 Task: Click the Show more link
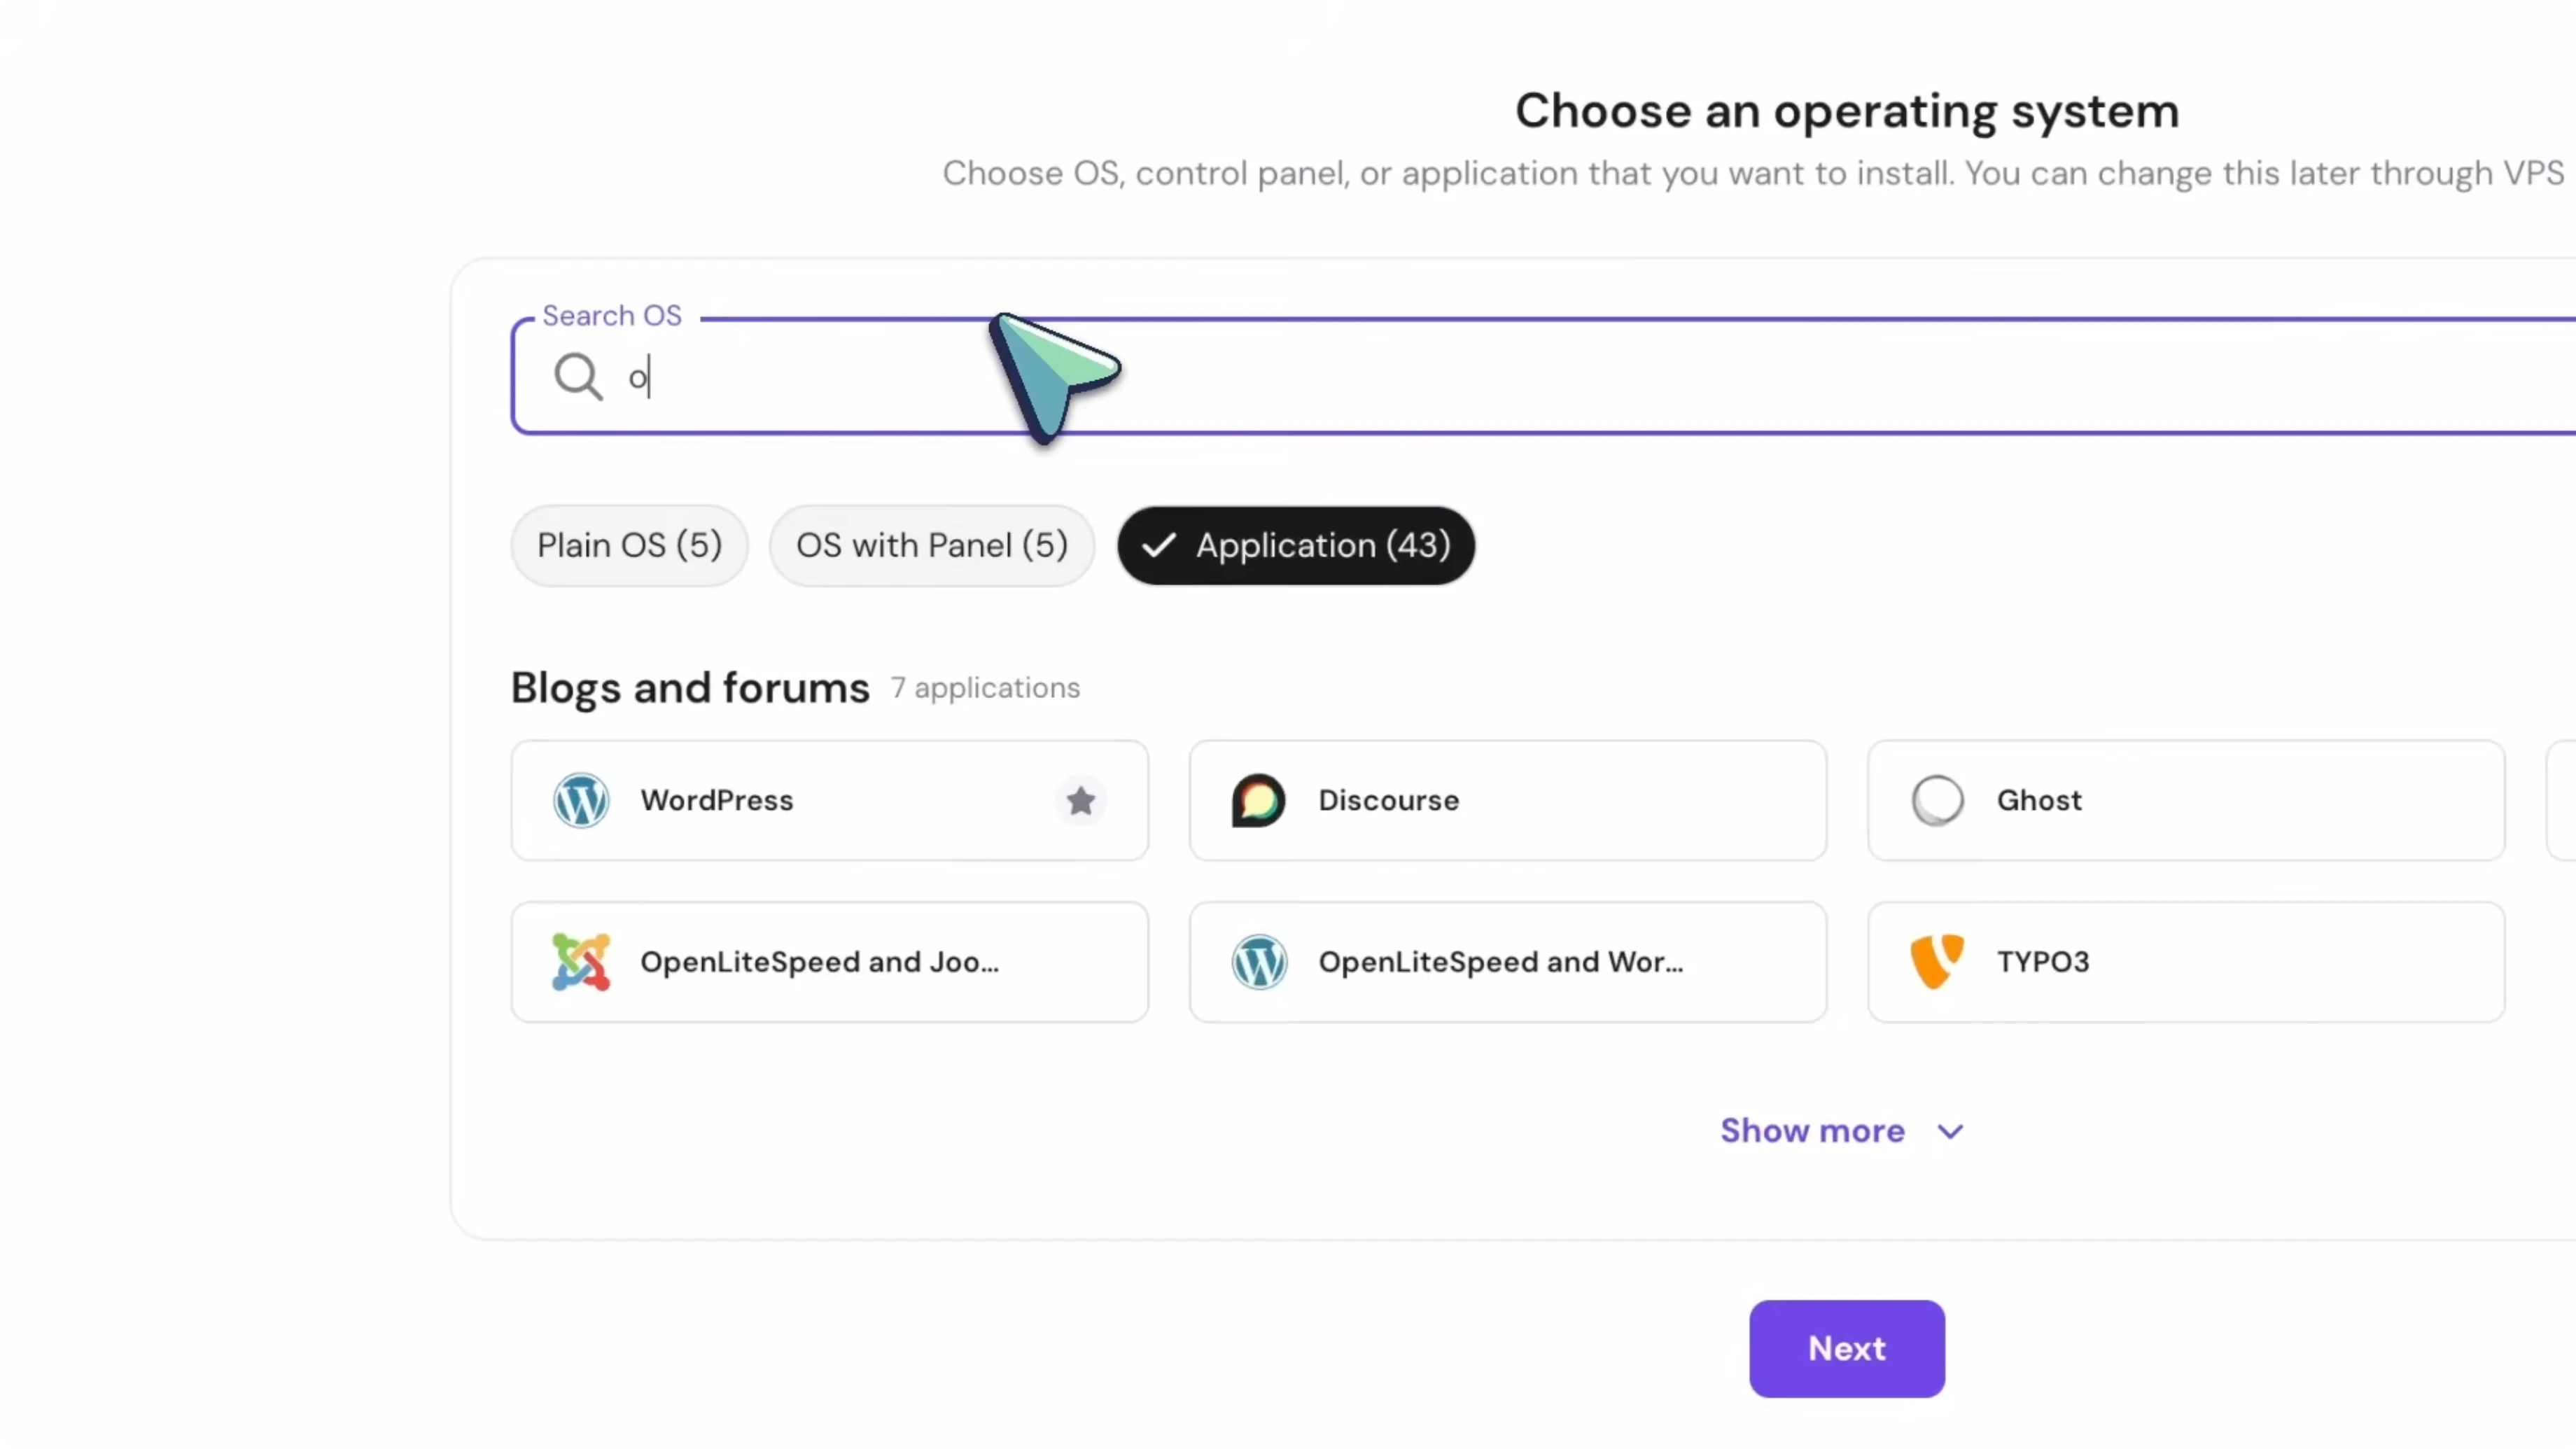click(1813, 1130)
